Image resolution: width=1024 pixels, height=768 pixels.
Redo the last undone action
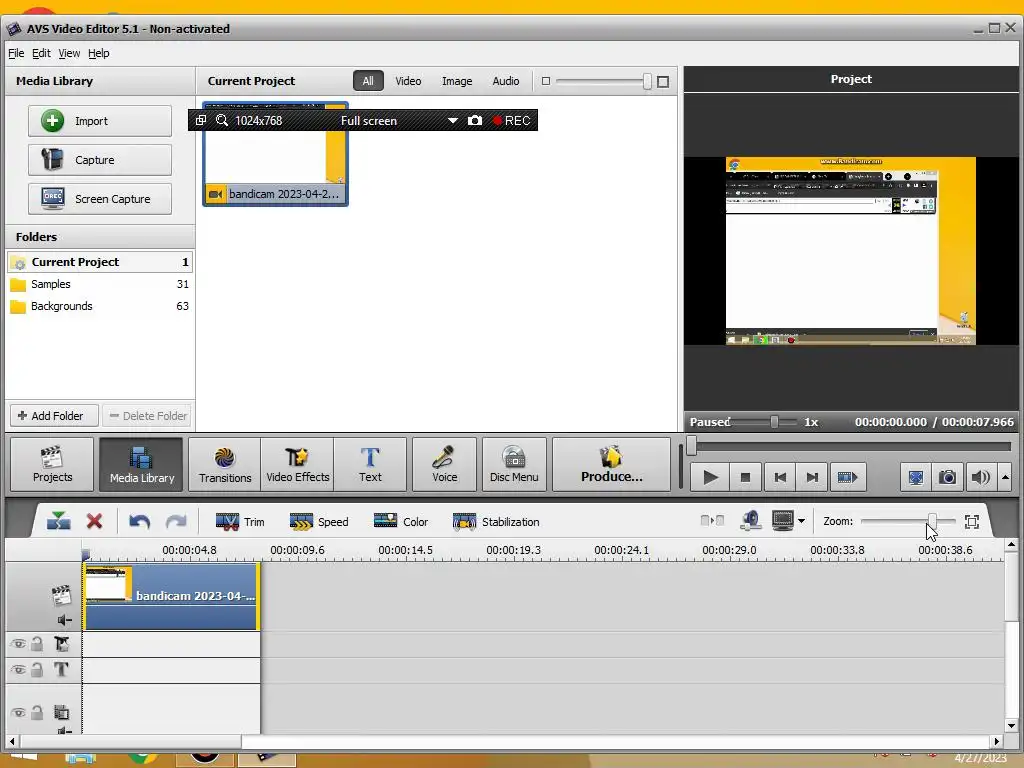[x=176, y=521]
